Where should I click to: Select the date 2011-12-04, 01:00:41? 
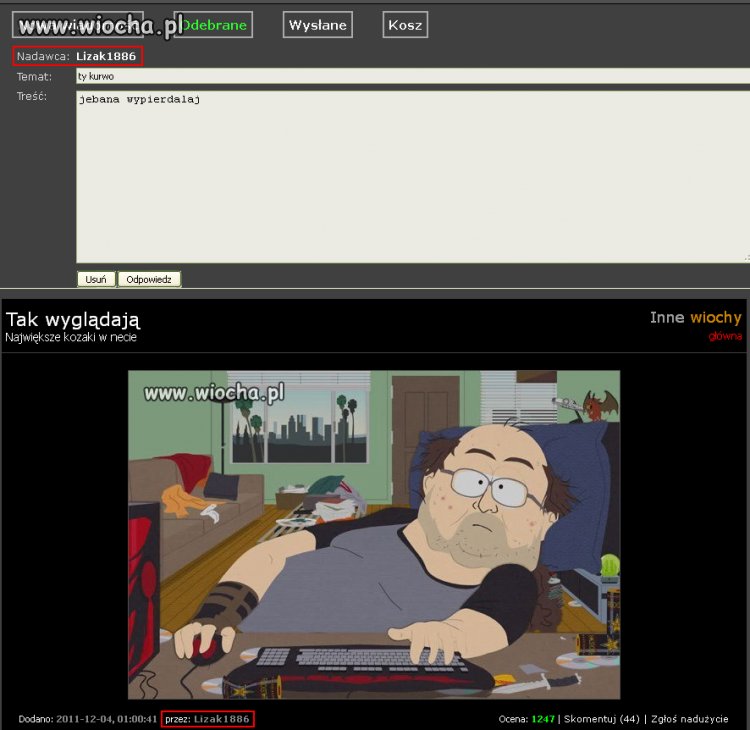[107, 719]
